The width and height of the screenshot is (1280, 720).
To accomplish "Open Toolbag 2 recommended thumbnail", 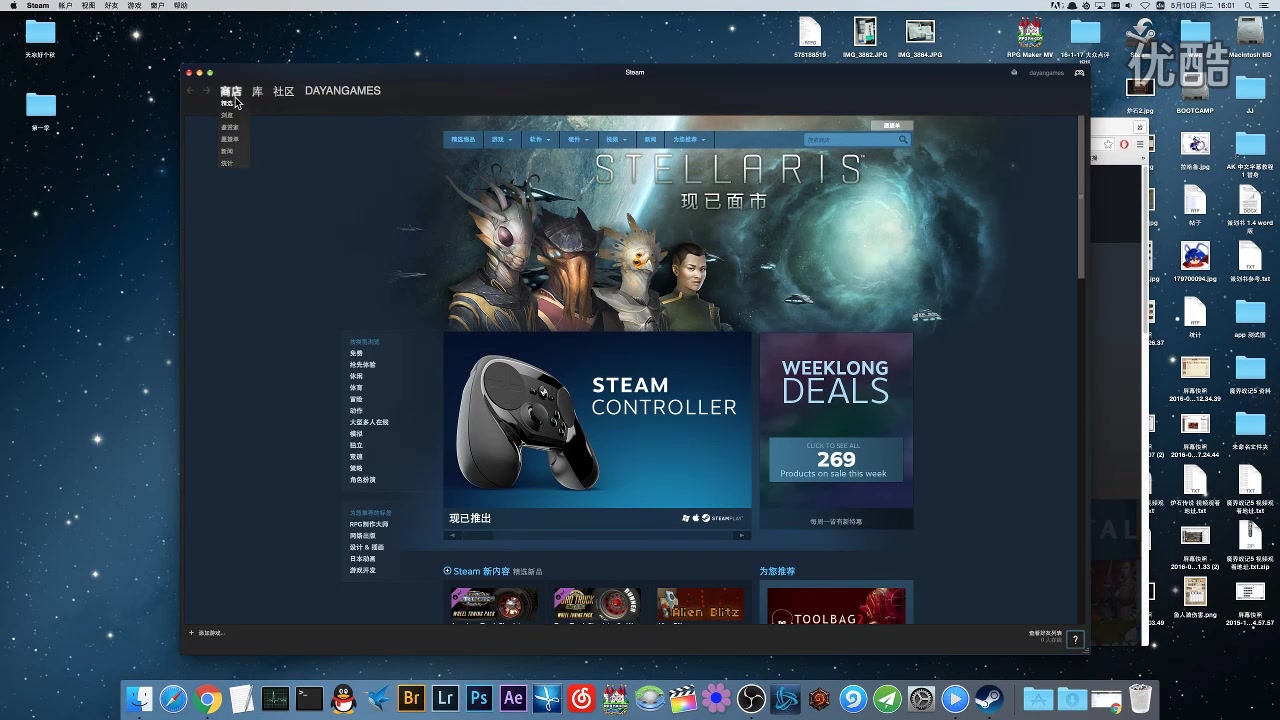I will [x=836, y=606].
